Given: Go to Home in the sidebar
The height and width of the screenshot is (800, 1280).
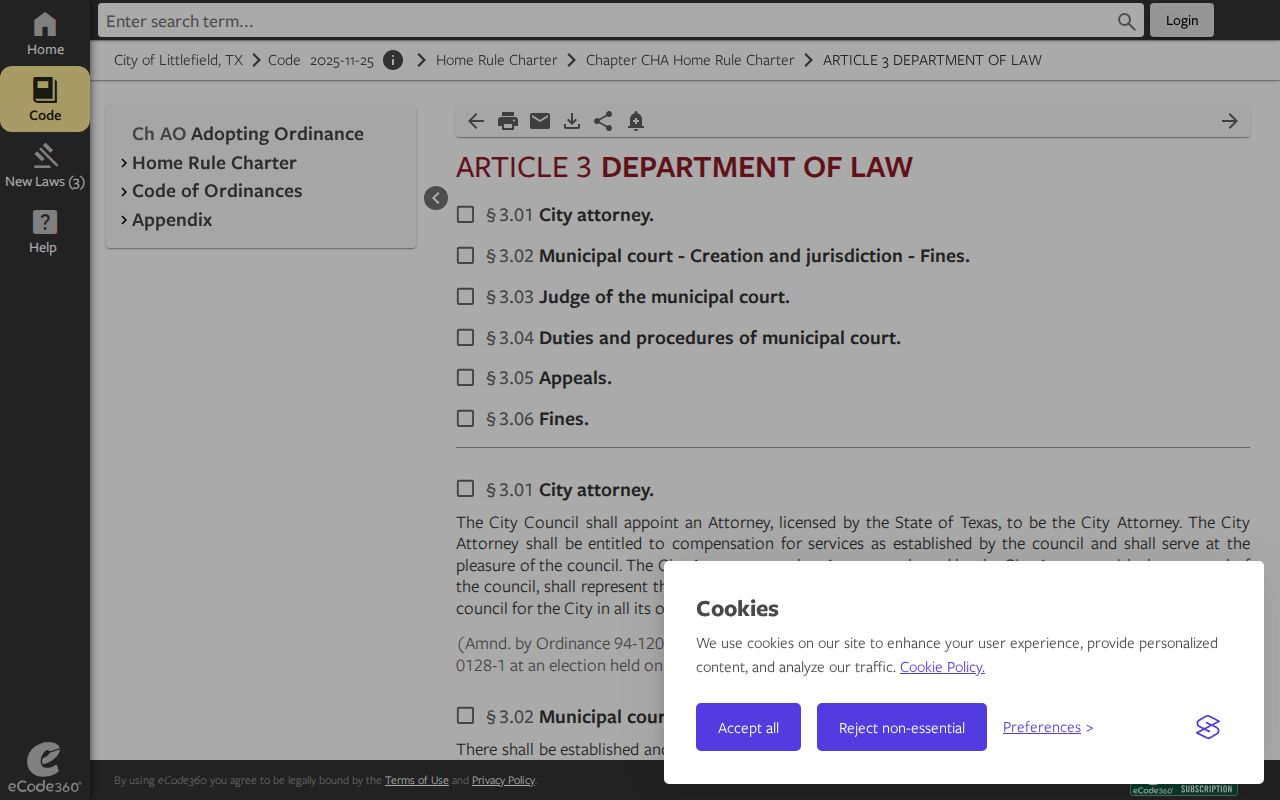Looking at the screenshot, I should coord(45,34).
